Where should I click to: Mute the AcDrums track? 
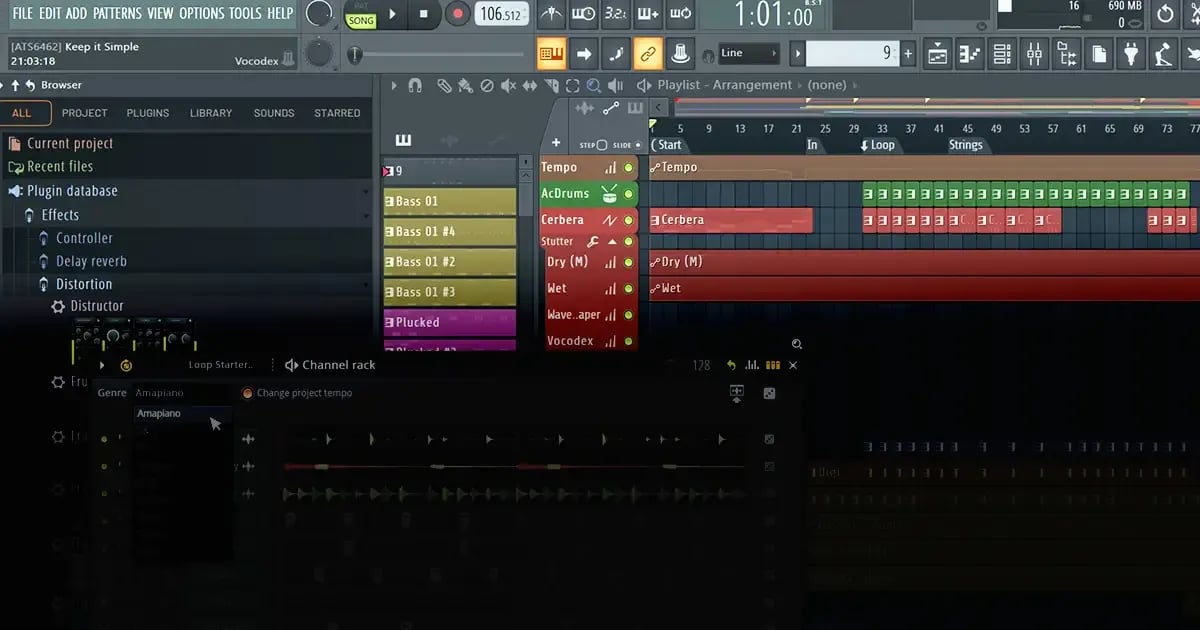[x=629, y=194]
